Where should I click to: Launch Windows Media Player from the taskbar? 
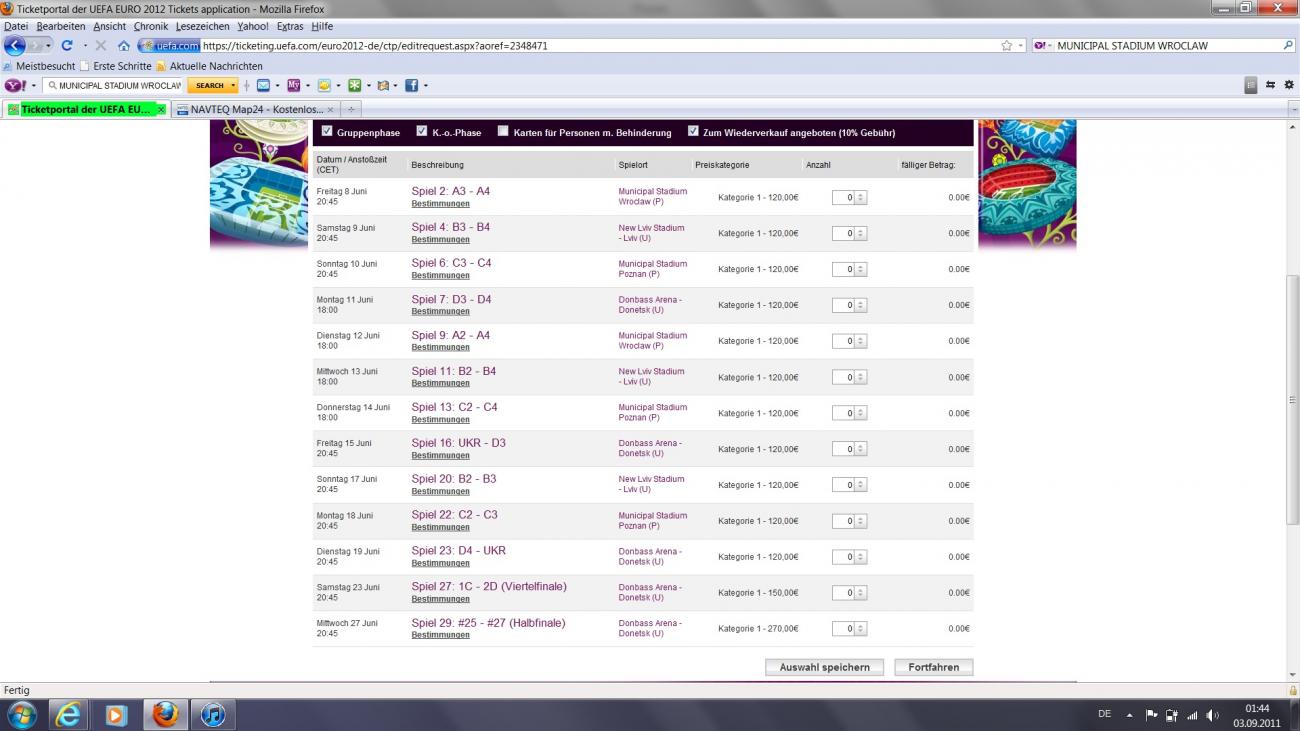coord(117,715)
